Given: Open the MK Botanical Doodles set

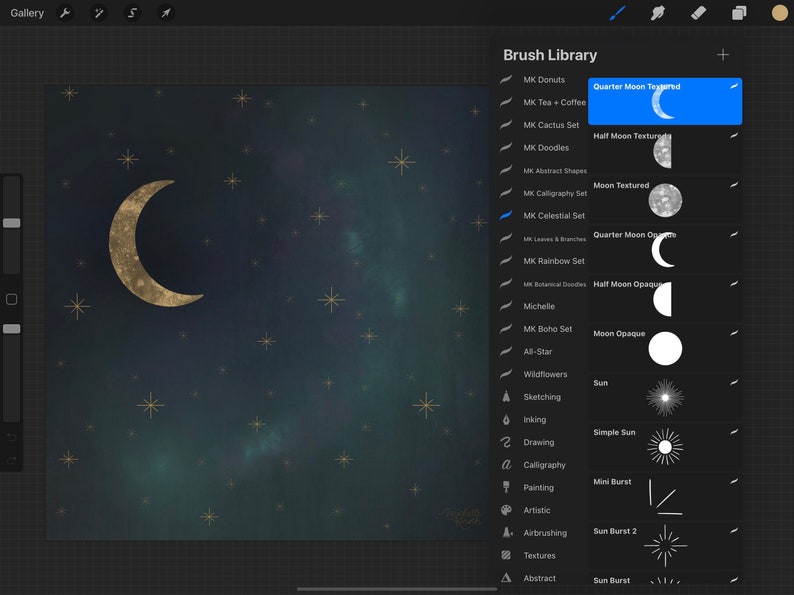Looking at the screenshot, I should [x=543, y=284].
